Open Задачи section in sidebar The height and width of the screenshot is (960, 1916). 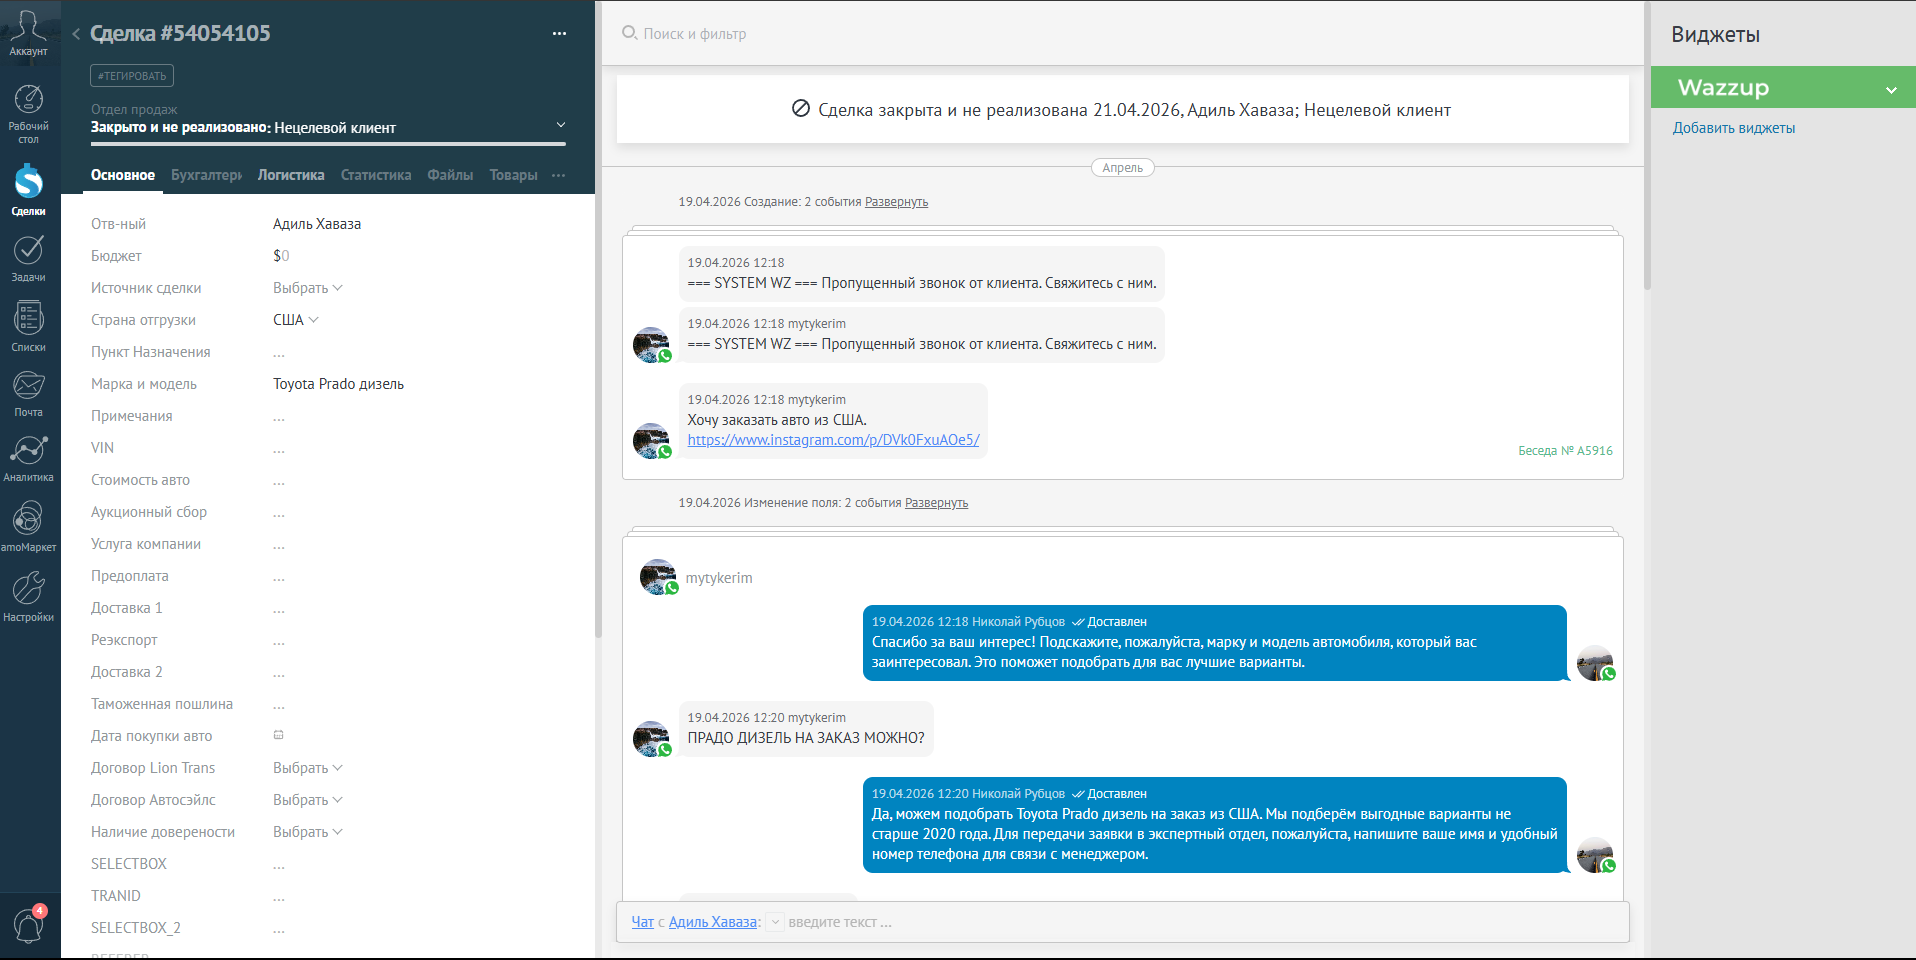pos(28,258)
